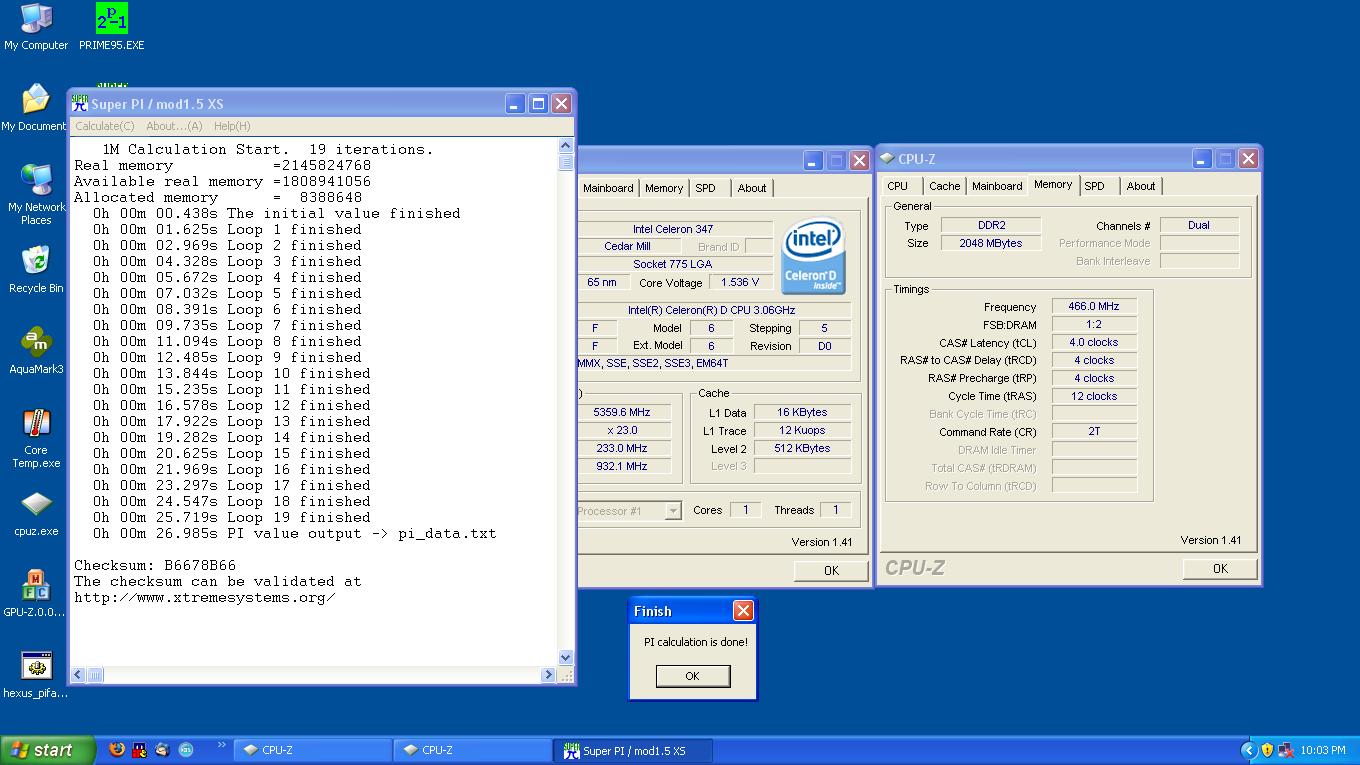Click Super PI horizontal scrollbar right arrow
The height and width of the screenshot is (765, 1360).
click(x=548, y=675)
